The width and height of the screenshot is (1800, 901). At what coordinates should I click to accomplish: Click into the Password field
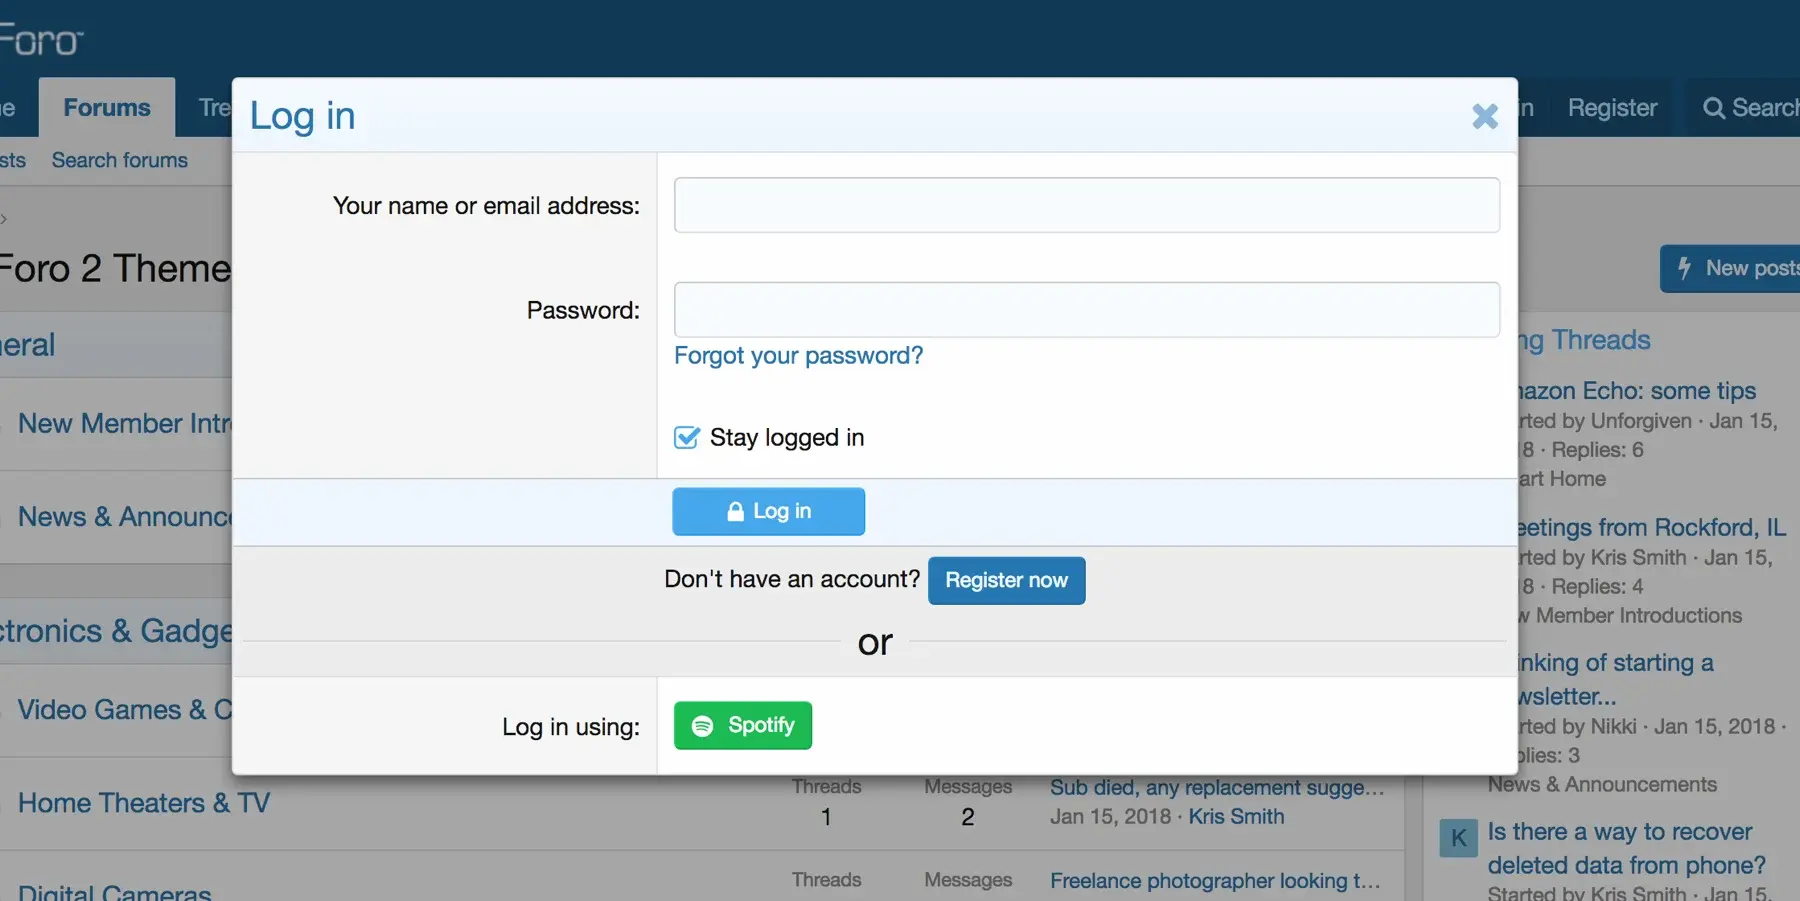coord(1086,310)
